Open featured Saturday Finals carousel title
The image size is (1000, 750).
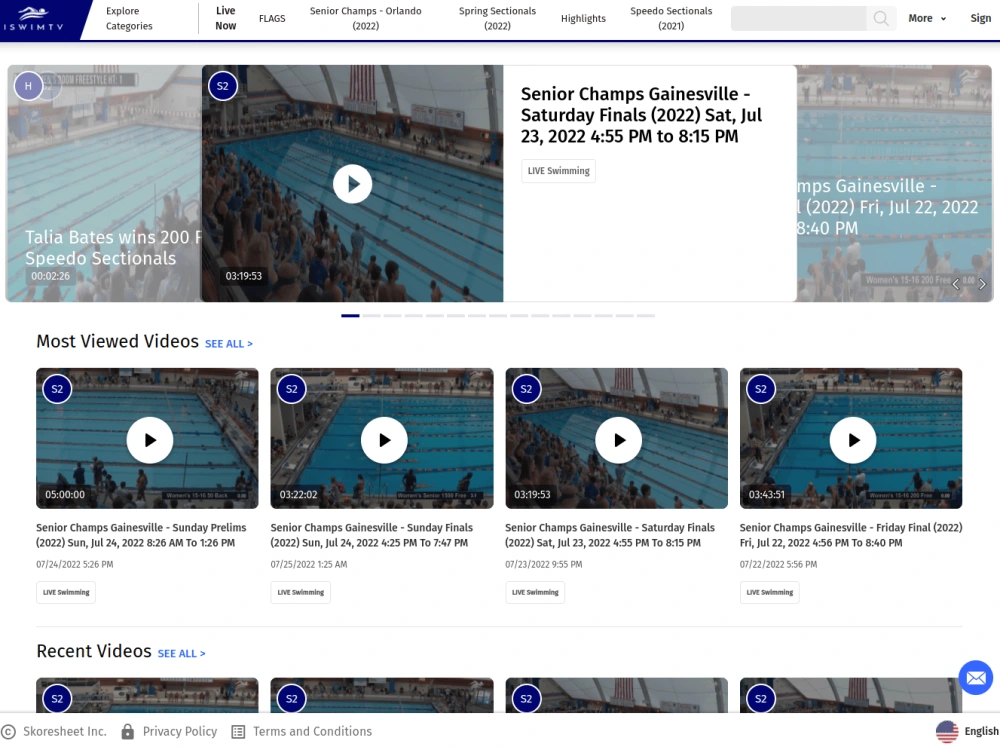642,115
